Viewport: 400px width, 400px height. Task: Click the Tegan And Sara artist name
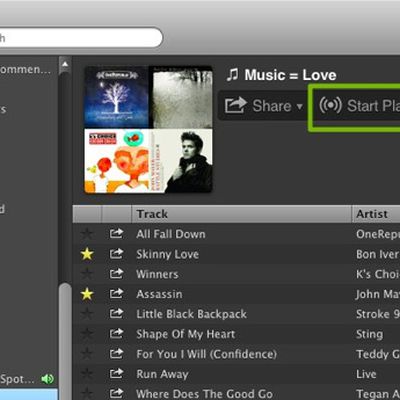click(x=378, y=394)
